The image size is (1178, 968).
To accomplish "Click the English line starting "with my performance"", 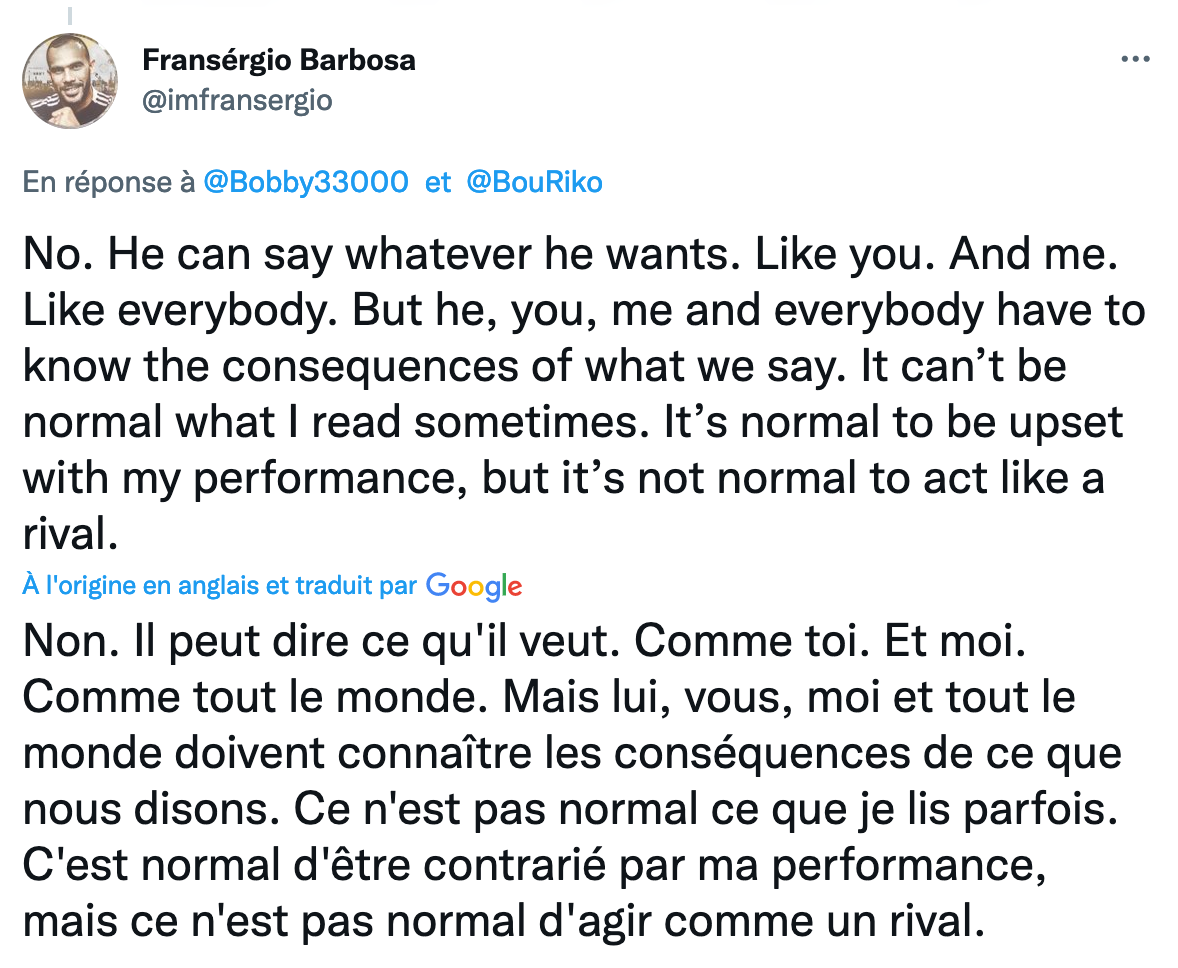I will (563, 479).
